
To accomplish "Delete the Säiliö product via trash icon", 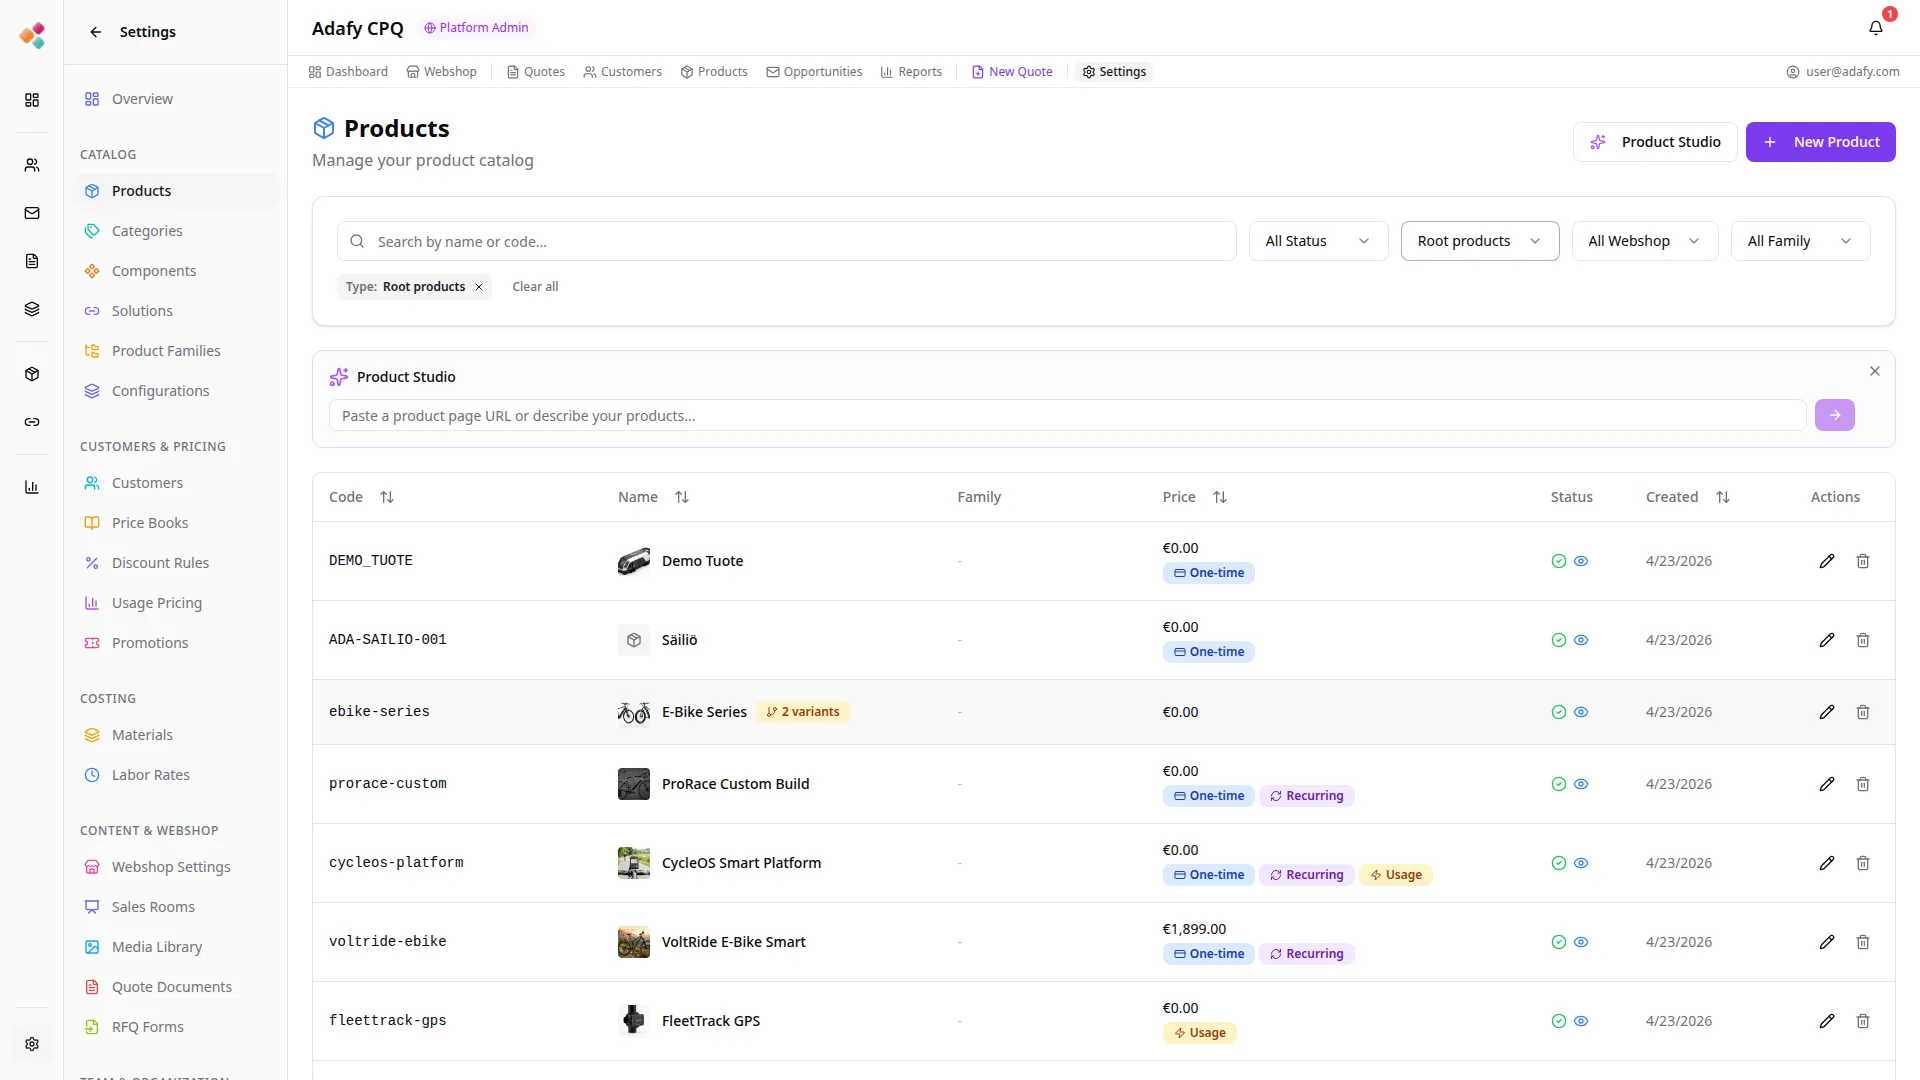I will (x=1862, y=640).
